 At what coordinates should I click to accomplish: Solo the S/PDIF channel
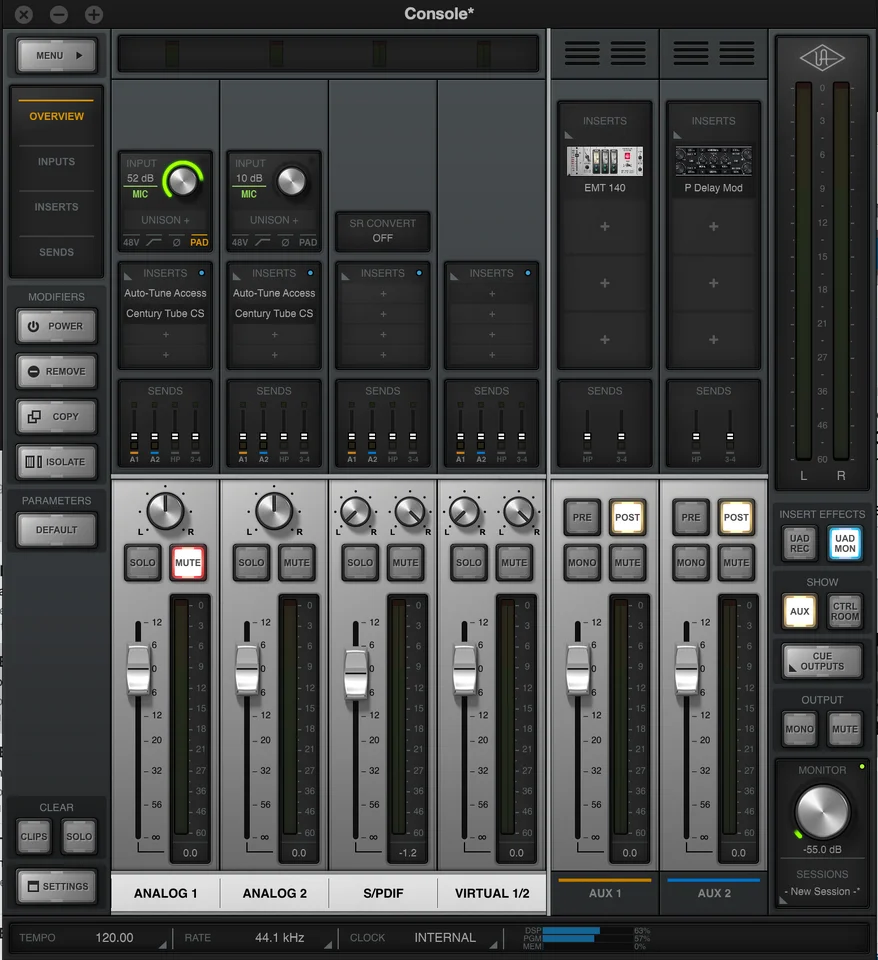[360, 563]
